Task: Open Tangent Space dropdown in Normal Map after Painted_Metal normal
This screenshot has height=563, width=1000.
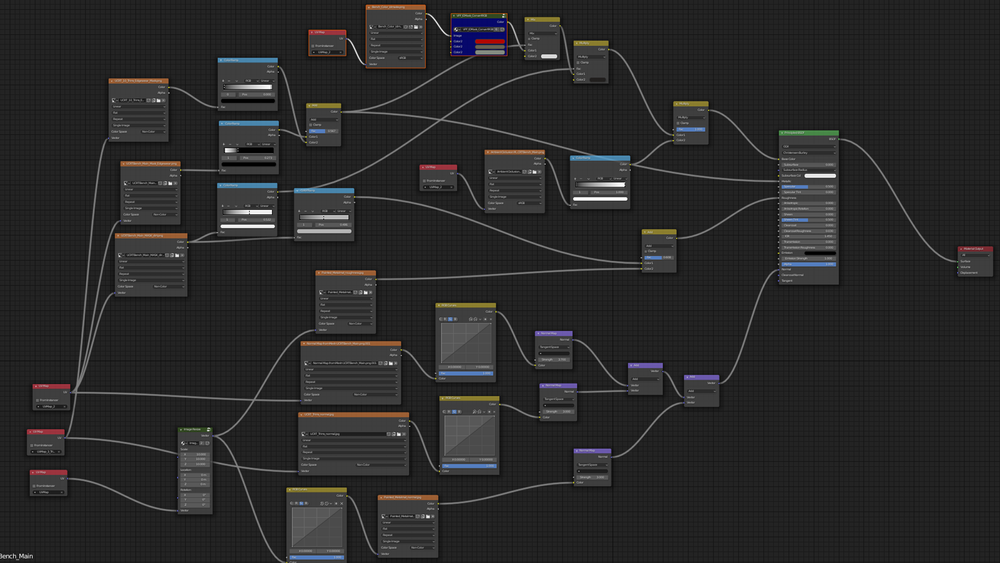Action: (592, 465)
